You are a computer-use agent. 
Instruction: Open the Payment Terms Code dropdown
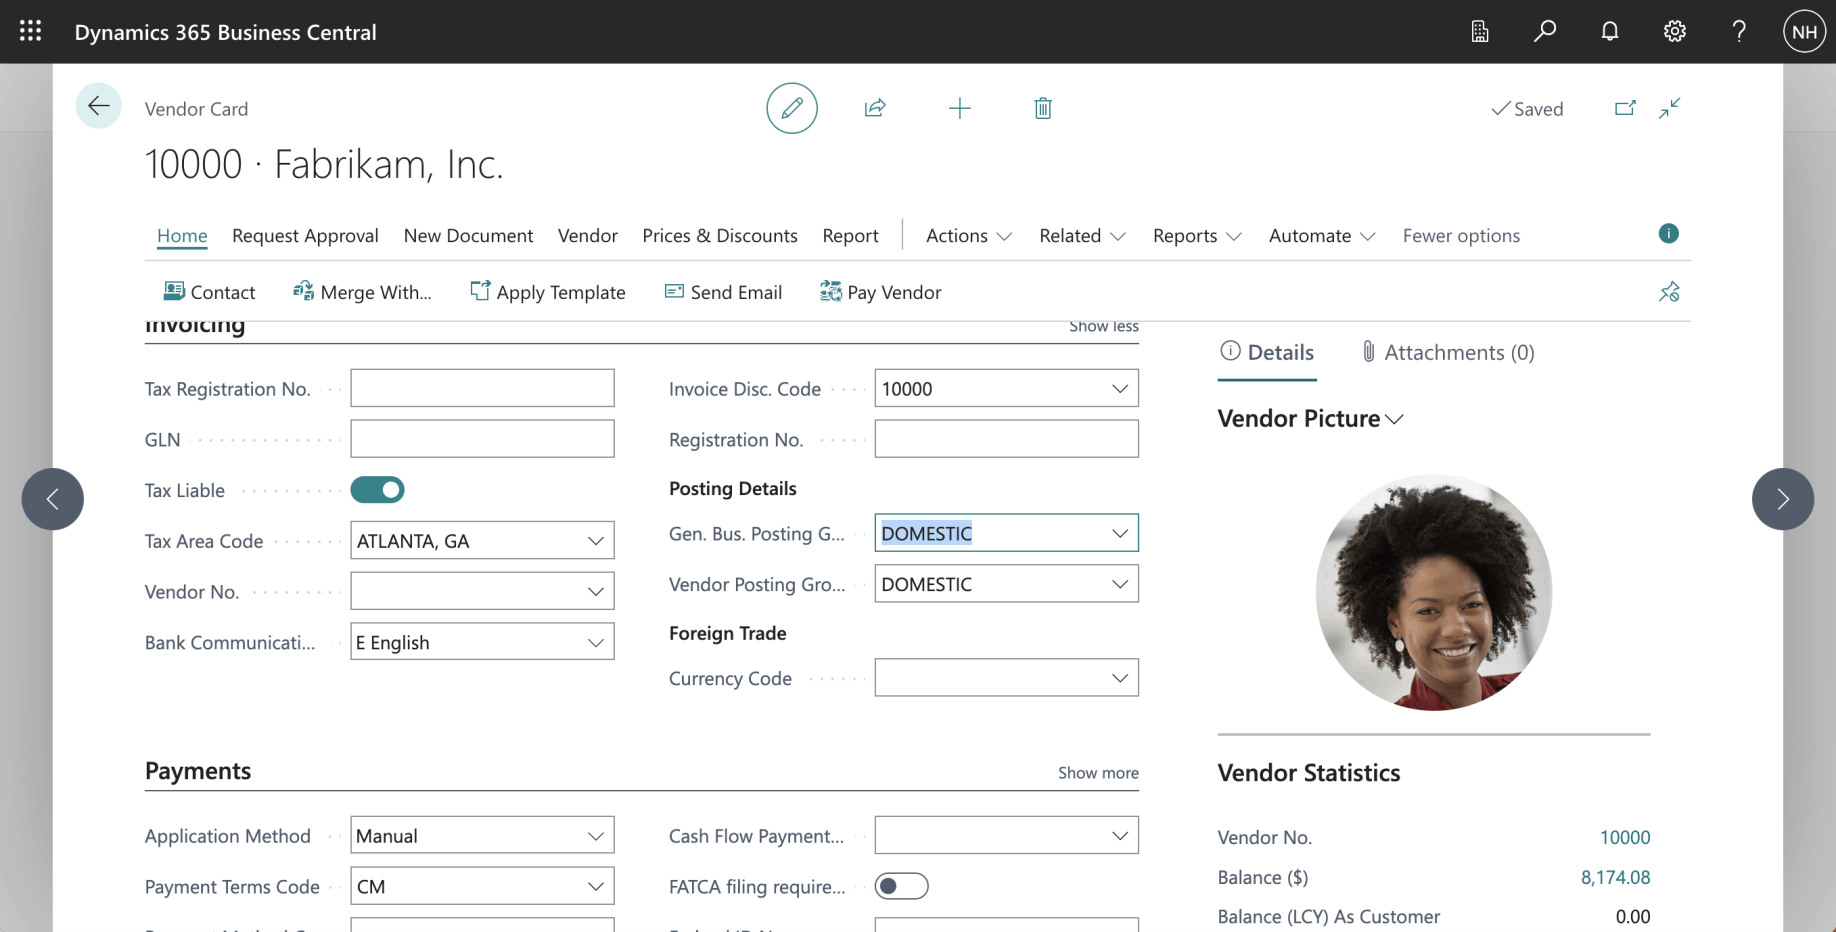596,887
